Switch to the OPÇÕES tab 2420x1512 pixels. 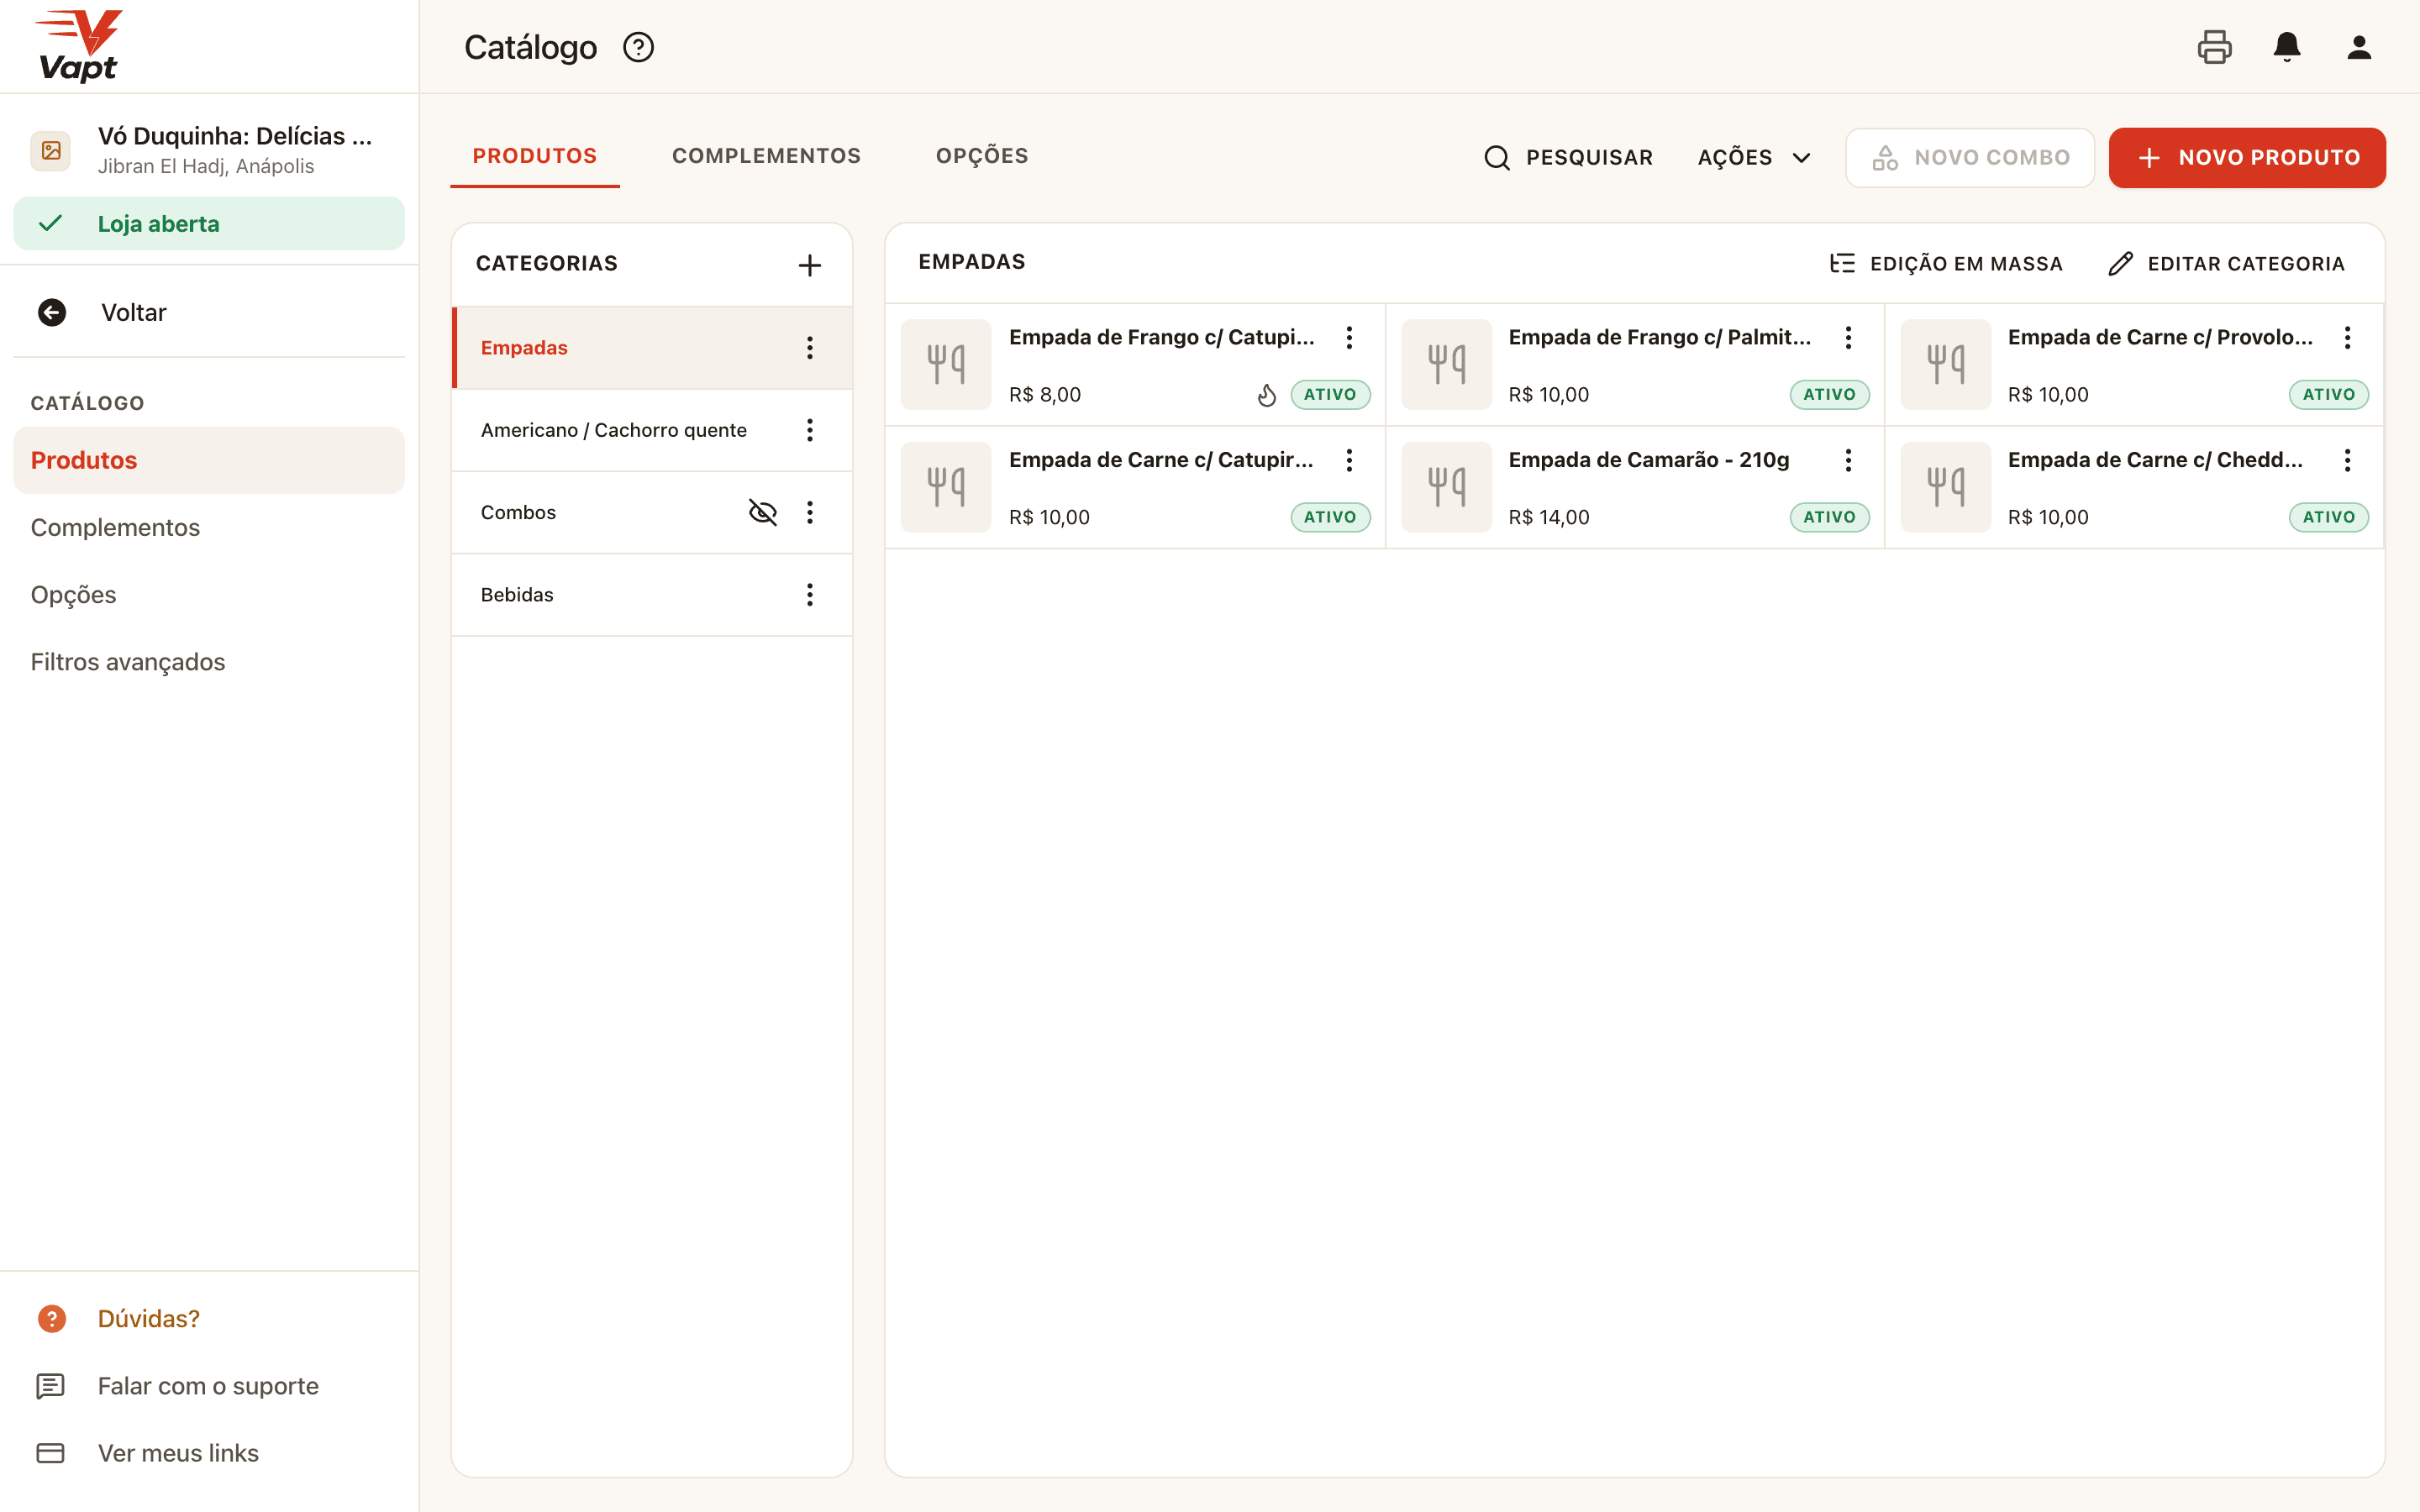click(982, 156)
